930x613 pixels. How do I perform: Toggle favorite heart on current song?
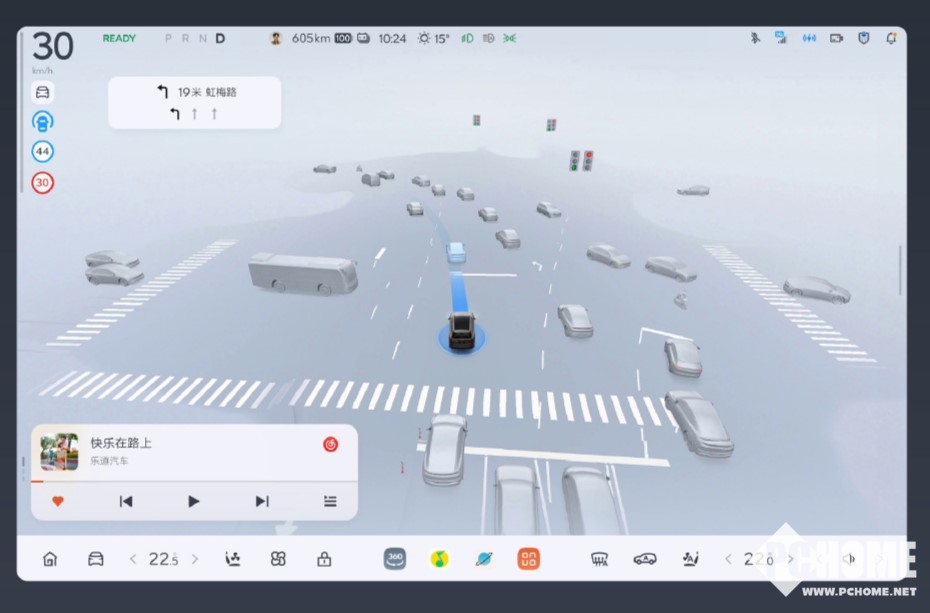click(58, 501)
